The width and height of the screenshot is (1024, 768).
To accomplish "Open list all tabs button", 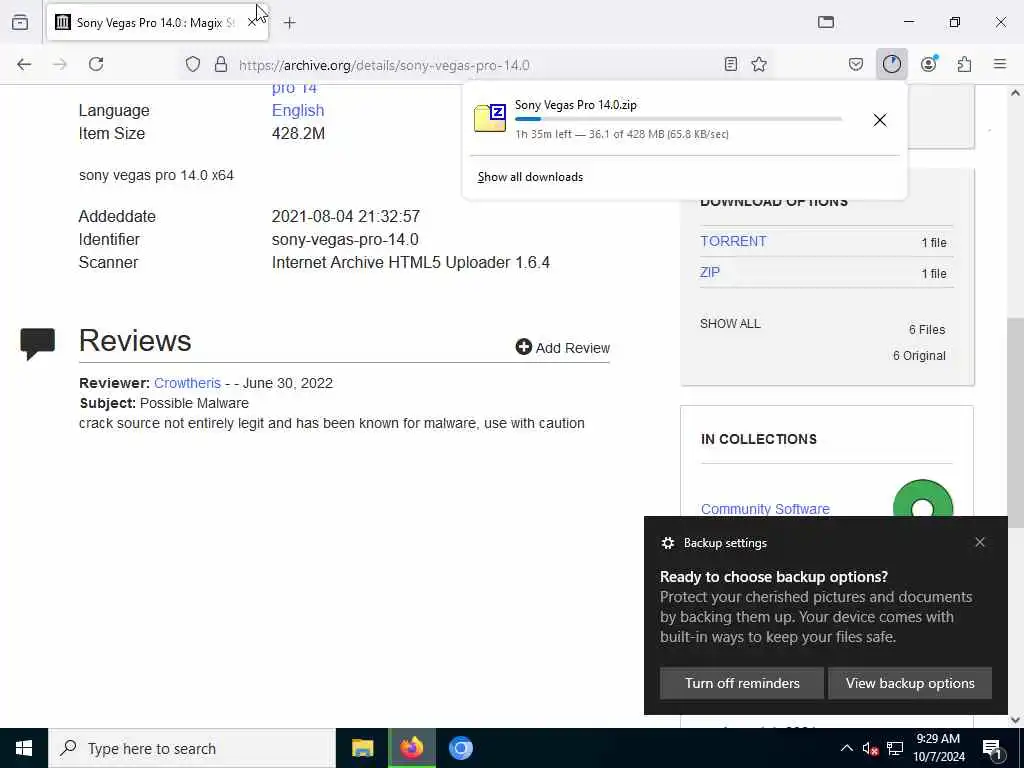I will pyautogui.click(x=825, y=22).
